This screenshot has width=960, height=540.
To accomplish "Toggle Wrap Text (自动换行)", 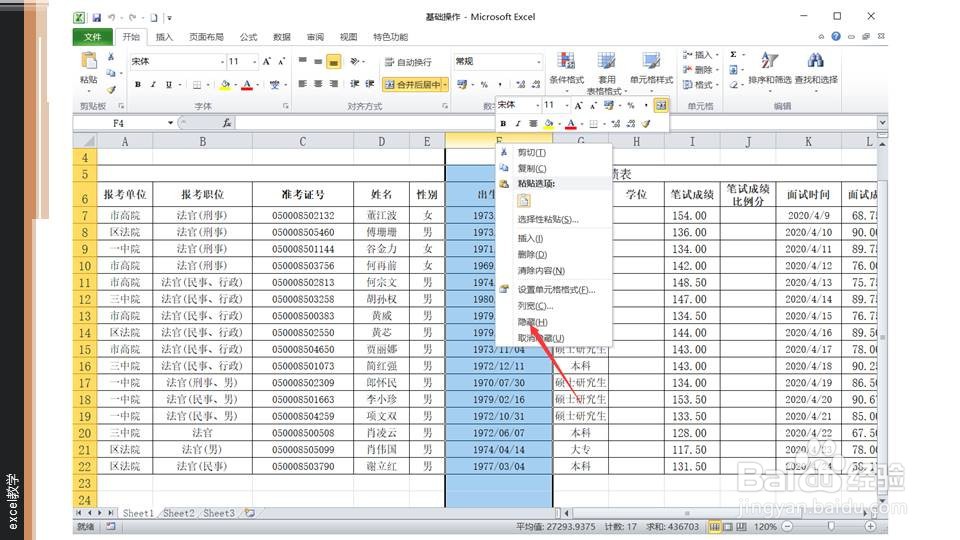I will point(408,62).
